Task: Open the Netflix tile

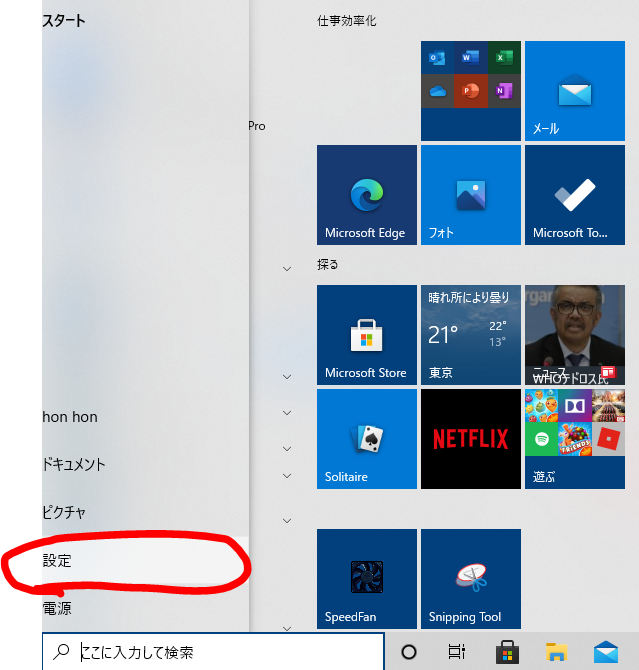Action: 471,439
